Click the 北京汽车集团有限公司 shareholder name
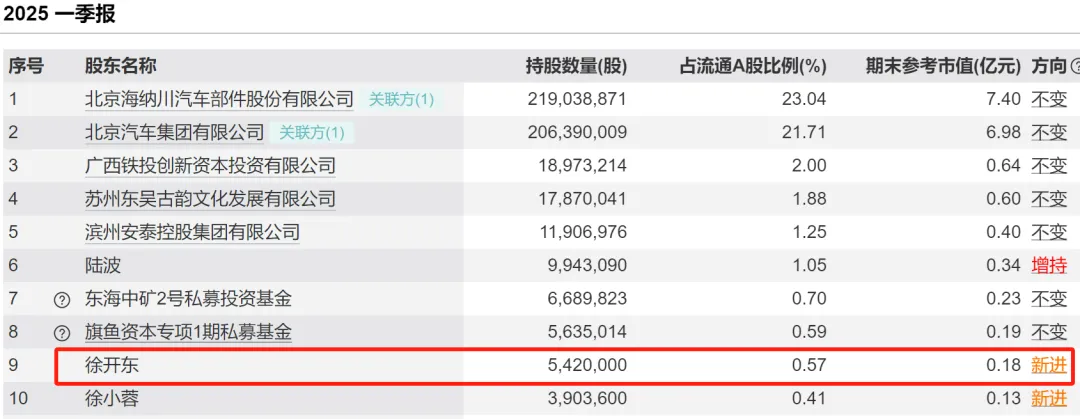Image resolution: width=1080 pixels, height=419 pixels. [x=175, y=132]
